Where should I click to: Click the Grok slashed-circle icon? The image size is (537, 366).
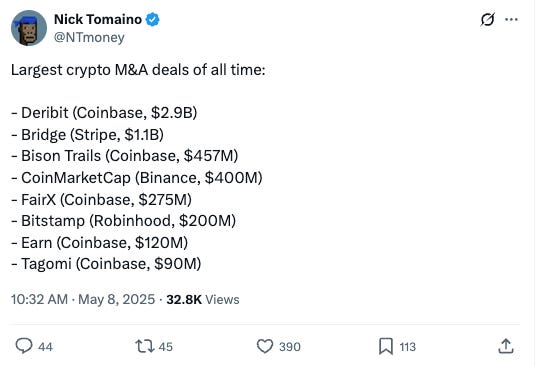pos(487,20)
